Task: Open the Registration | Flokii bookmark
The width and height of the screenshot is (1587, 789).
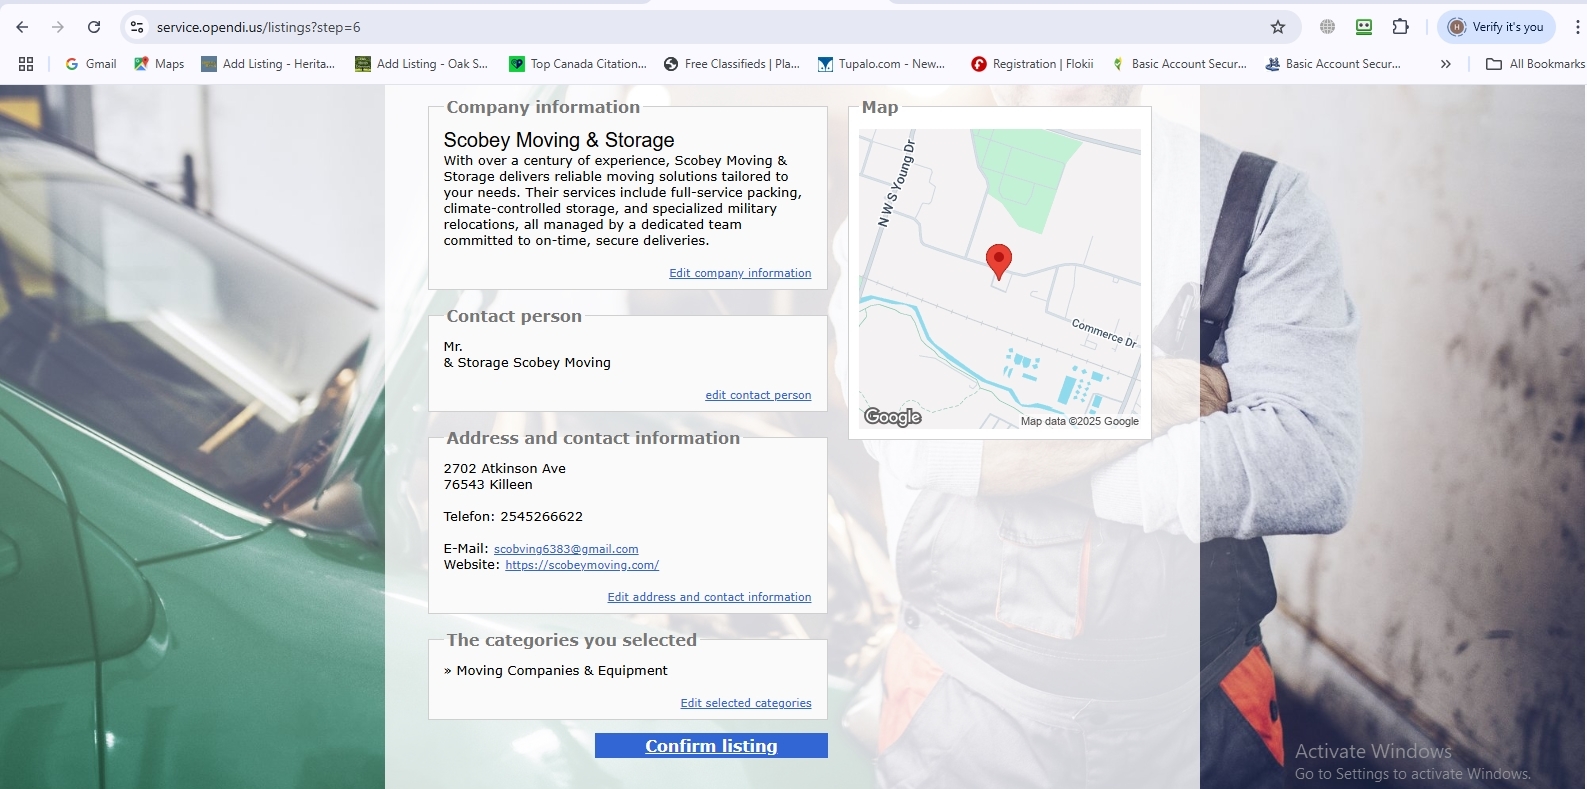Action: tap(1032, 64)
